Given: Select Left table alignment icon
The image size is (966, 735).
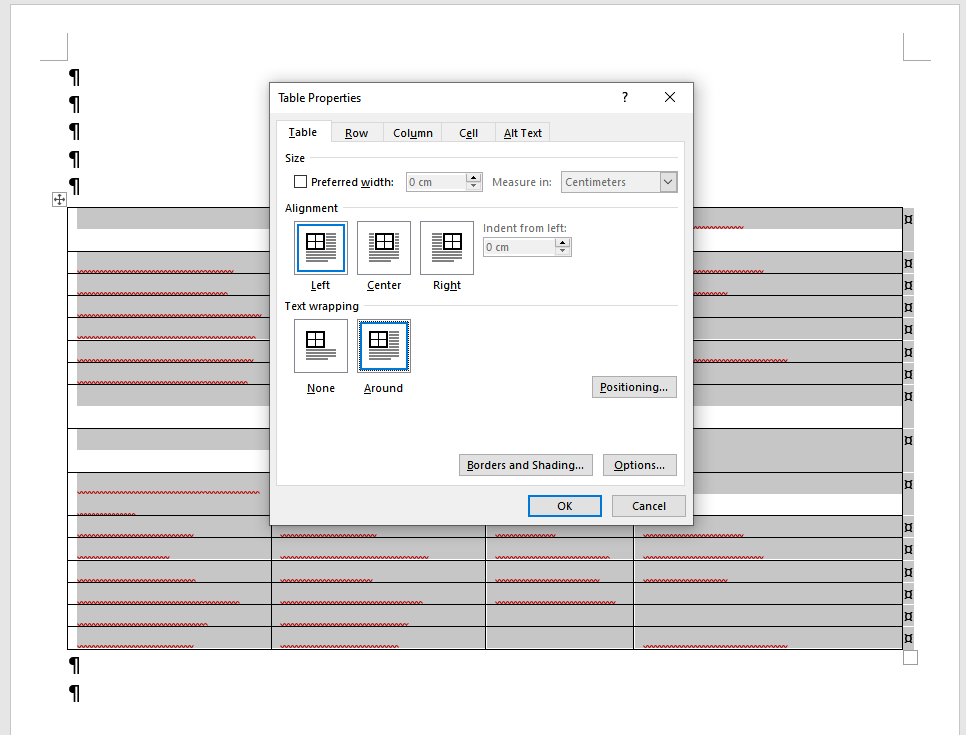Looking at the screenshot, I should (x=320, y=248).
